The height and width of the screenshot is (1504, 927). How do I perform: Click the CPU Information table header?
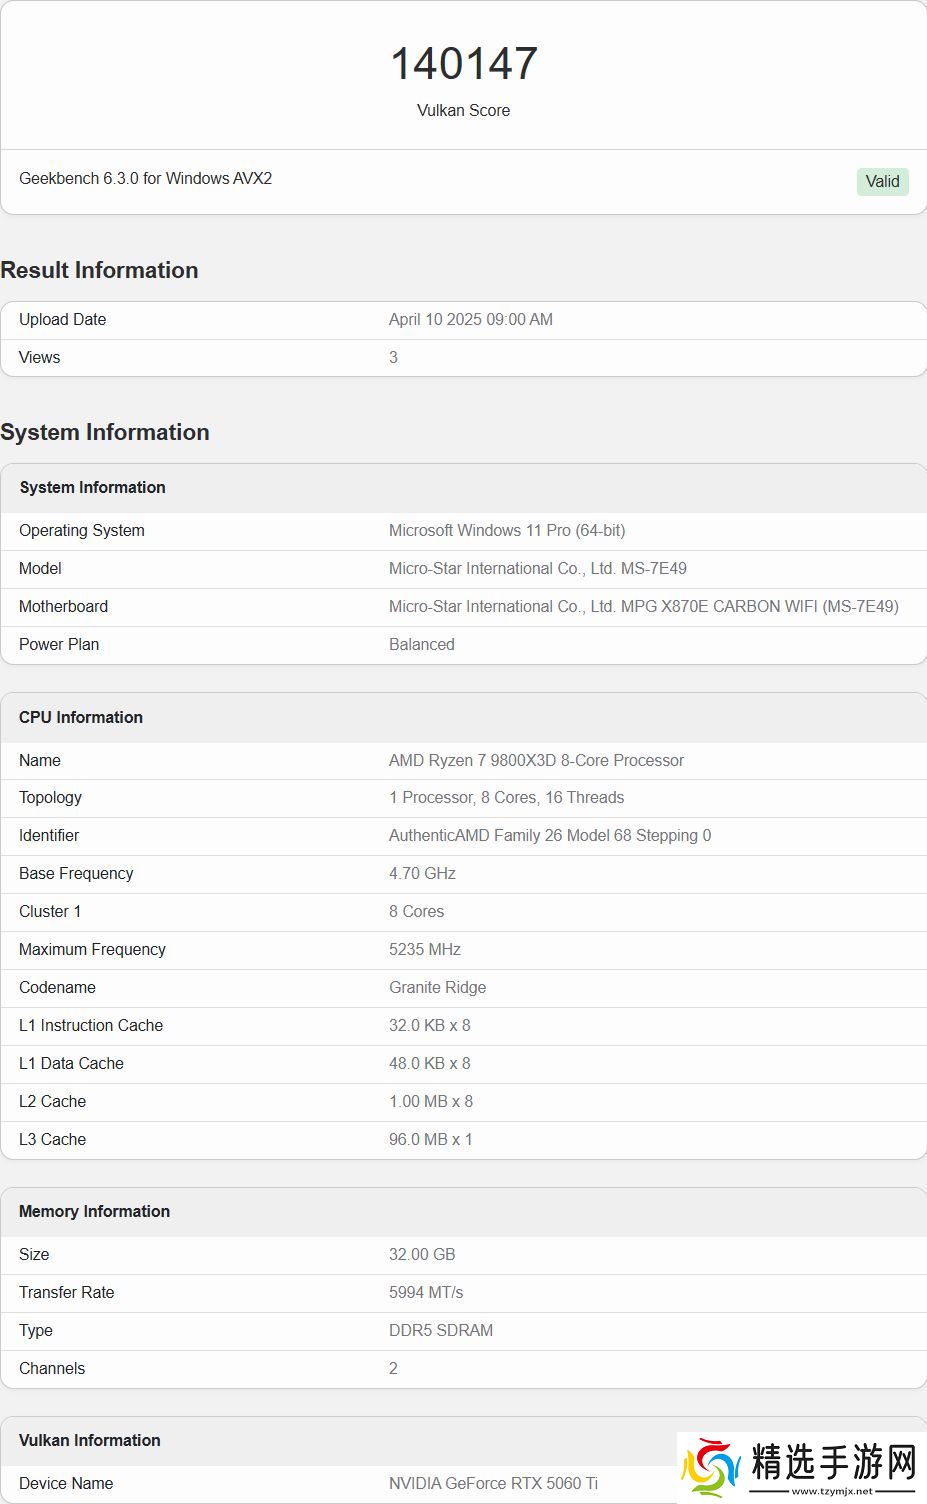(x=81, y=717)
